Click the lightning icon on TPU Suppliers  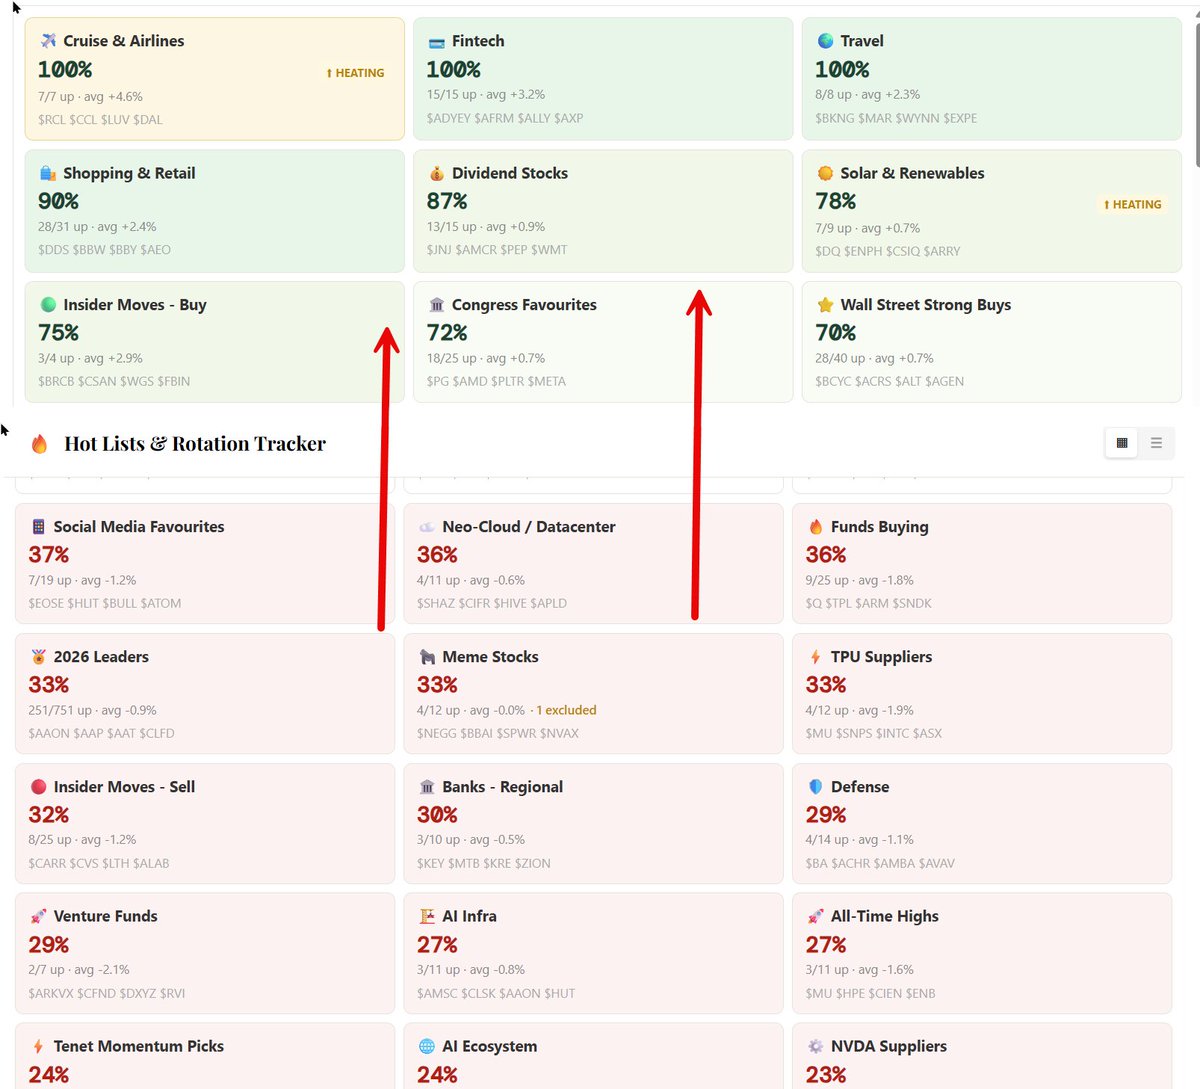pyautogui.click(x=815, y=657)
